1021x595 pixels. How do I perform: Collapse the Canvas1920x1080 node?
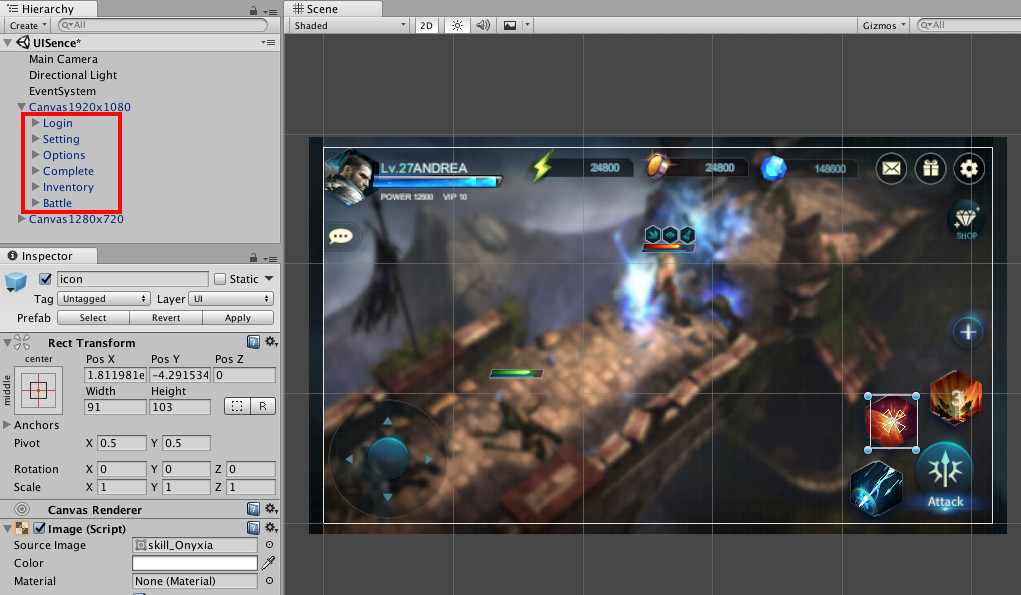pyautogui.click(x=22, y=107)
